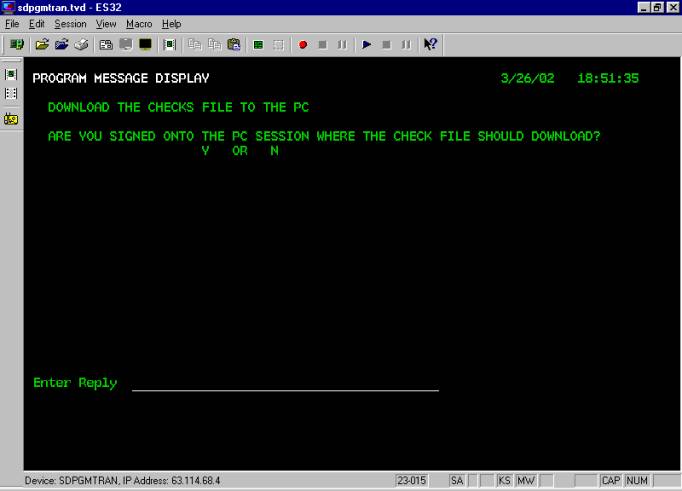
Task: Click the paste clipboard toolbar icon
Action: coord(233,44)
